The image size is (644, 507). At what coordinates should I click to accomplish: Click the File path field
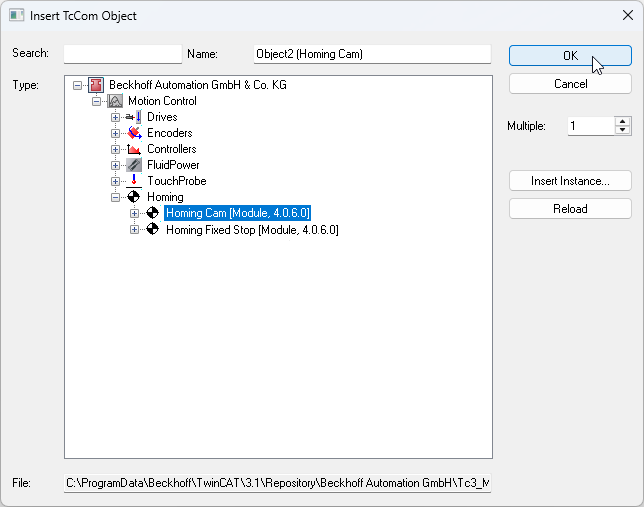pos(277,483)
